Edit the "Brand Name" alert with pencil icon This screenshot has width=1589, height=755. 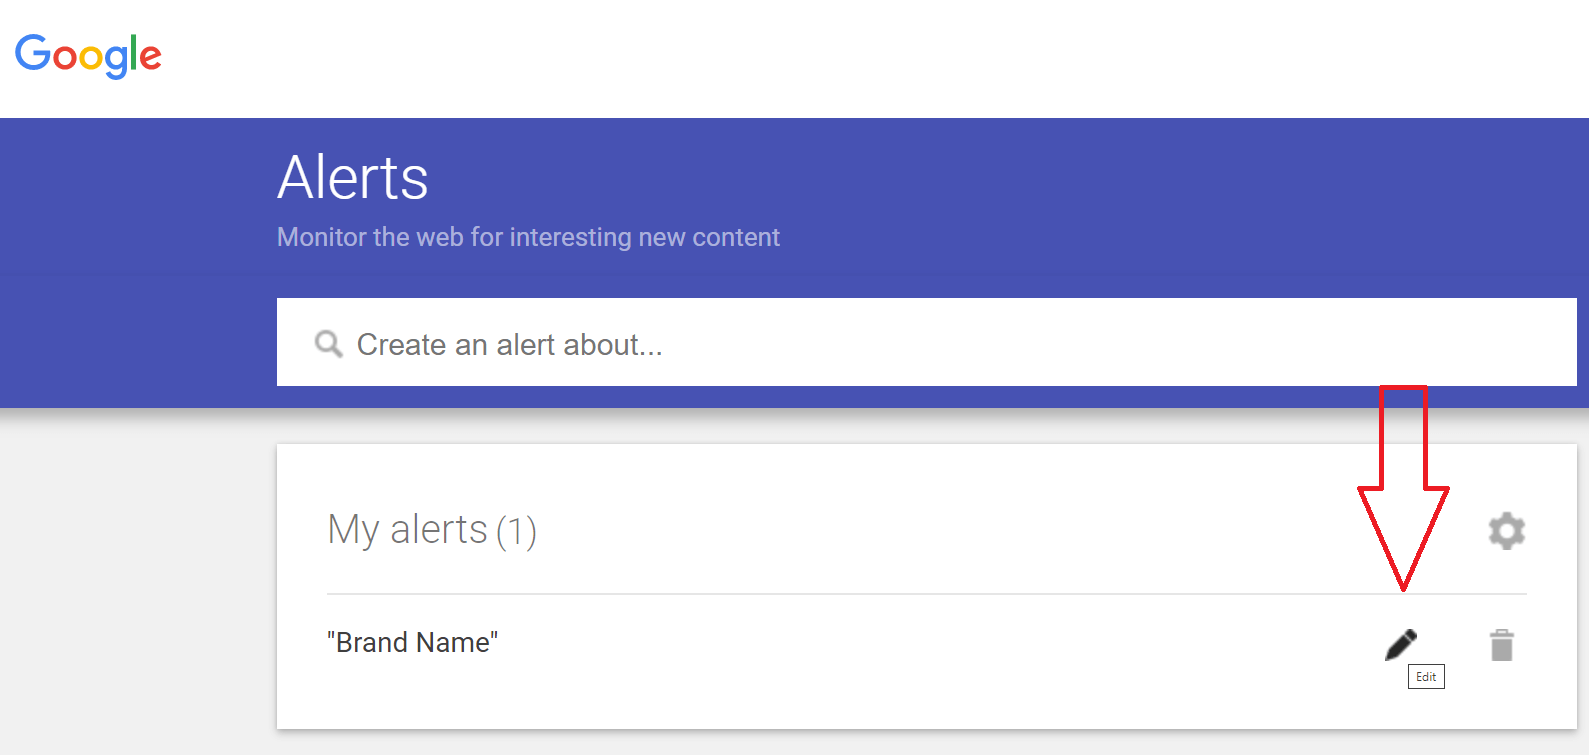(x=1401, y=645)
